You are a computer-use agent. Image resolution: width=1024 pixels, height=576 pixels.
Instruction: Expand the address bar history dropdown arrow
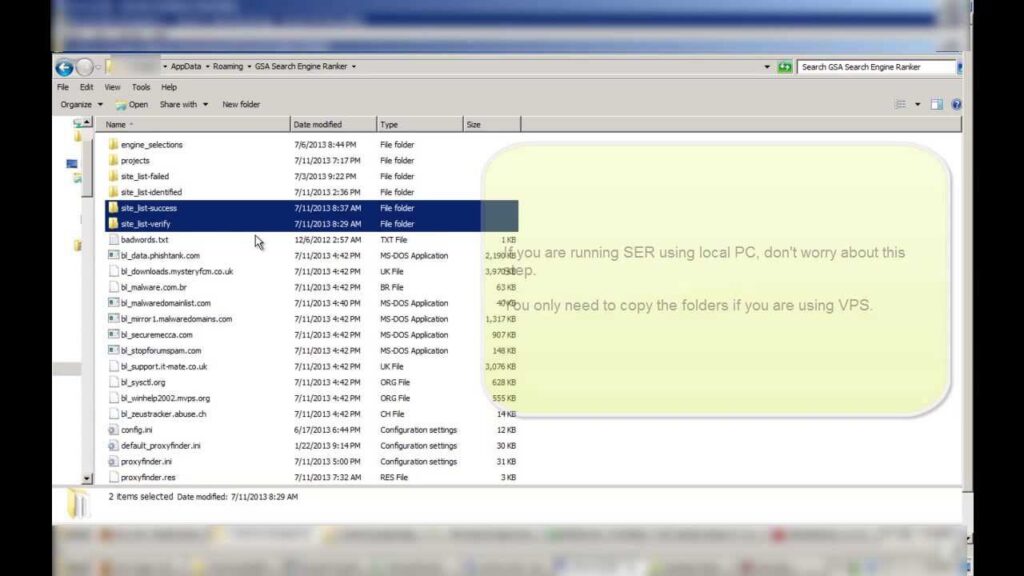click(767, 67)
